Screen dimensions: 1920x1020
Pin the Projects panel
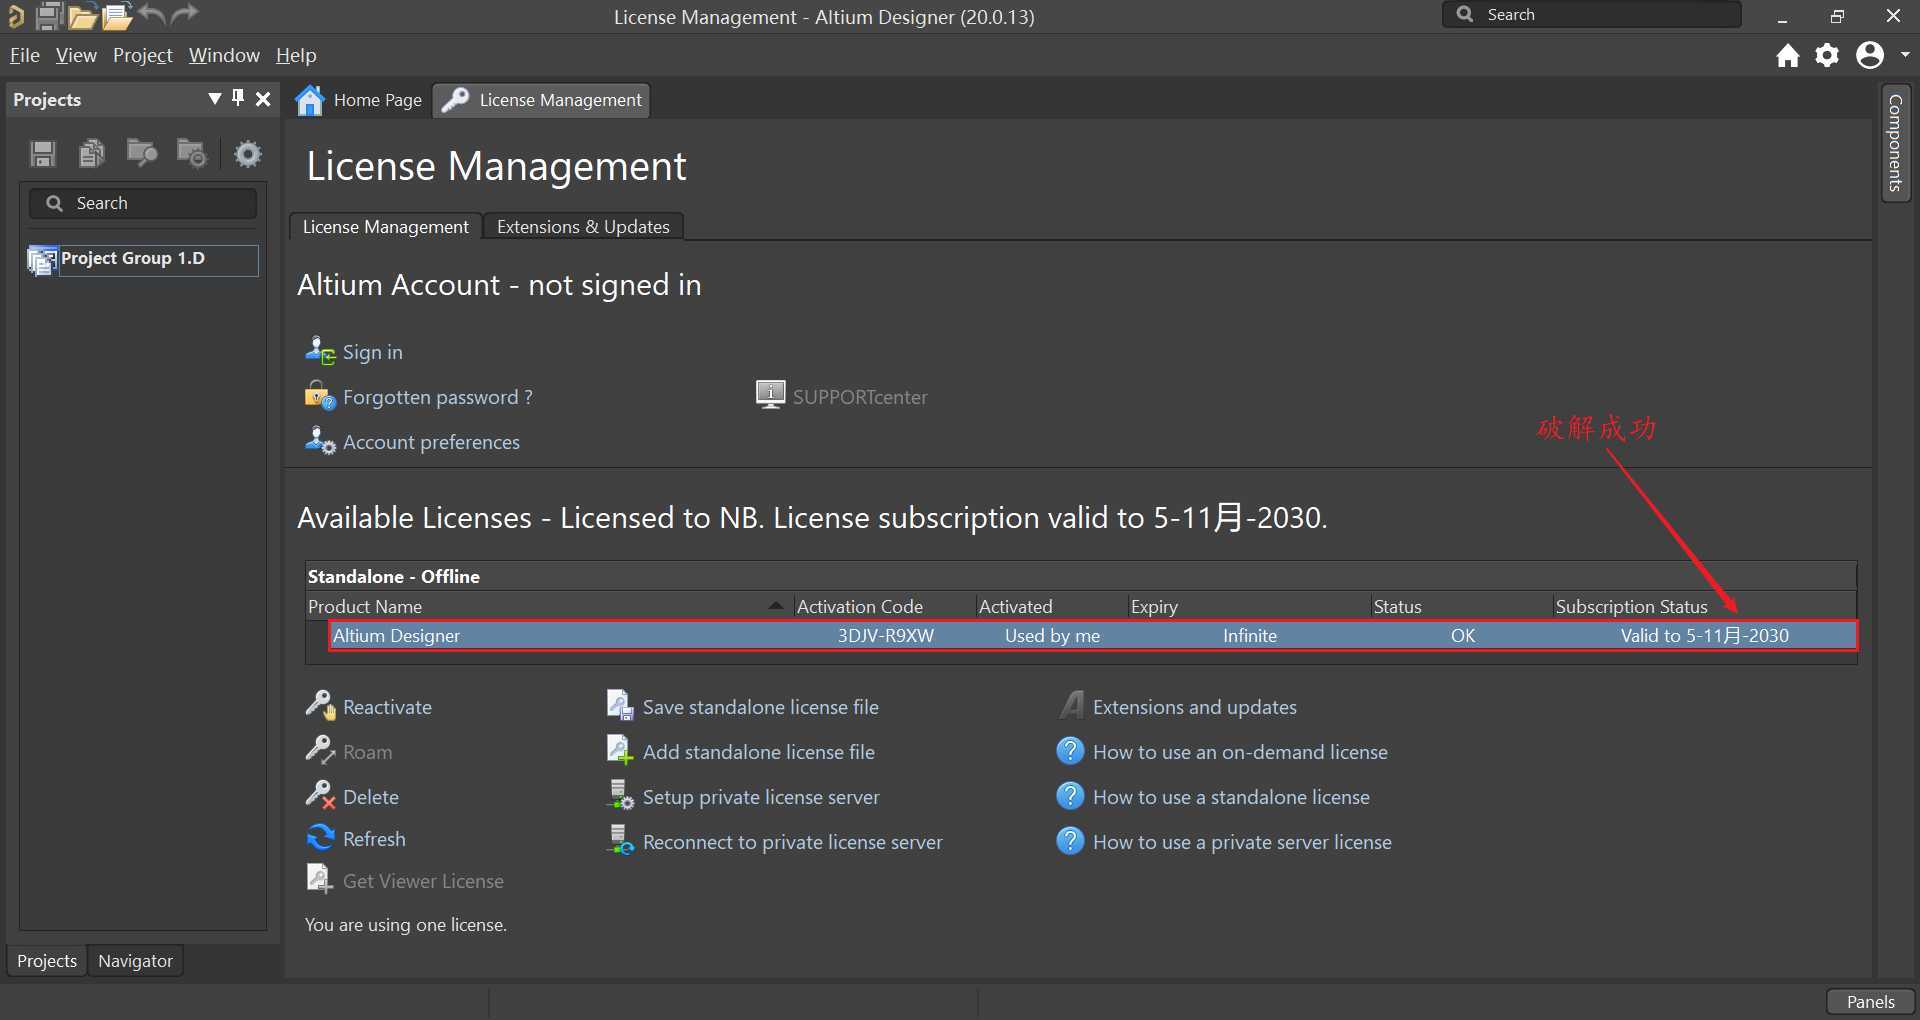pos(238,98)
